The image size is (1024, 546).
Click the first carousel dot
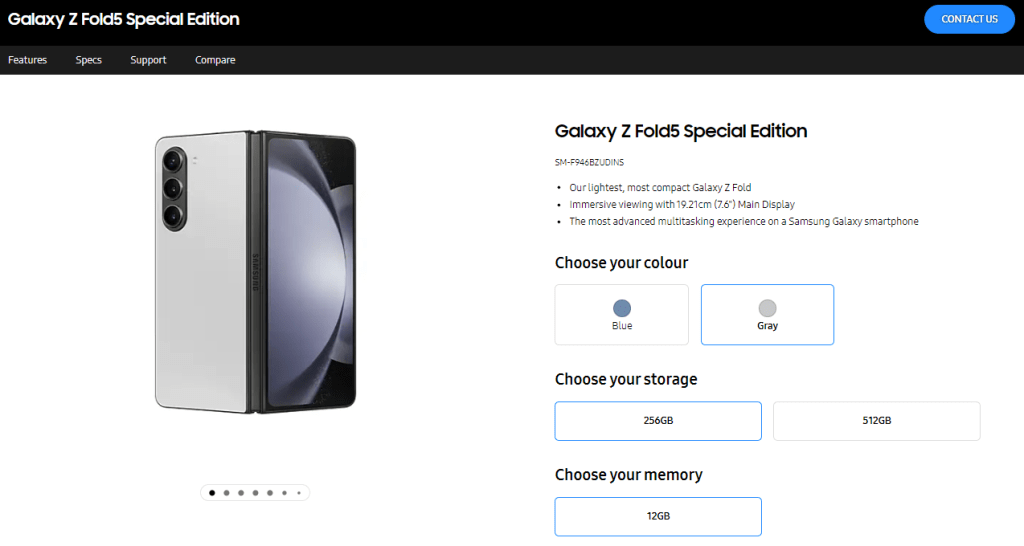coord(212,492)
